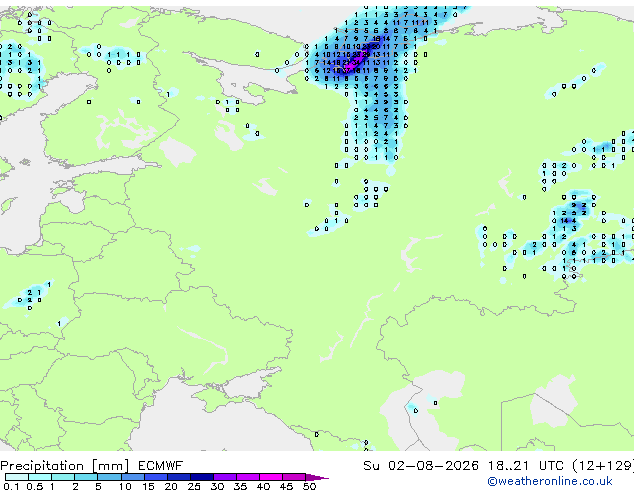Image resolution: width=634 pixels, height=490 pixels.
Task: Click the 35–40 mm legend swatch
Action: [248, 477]
